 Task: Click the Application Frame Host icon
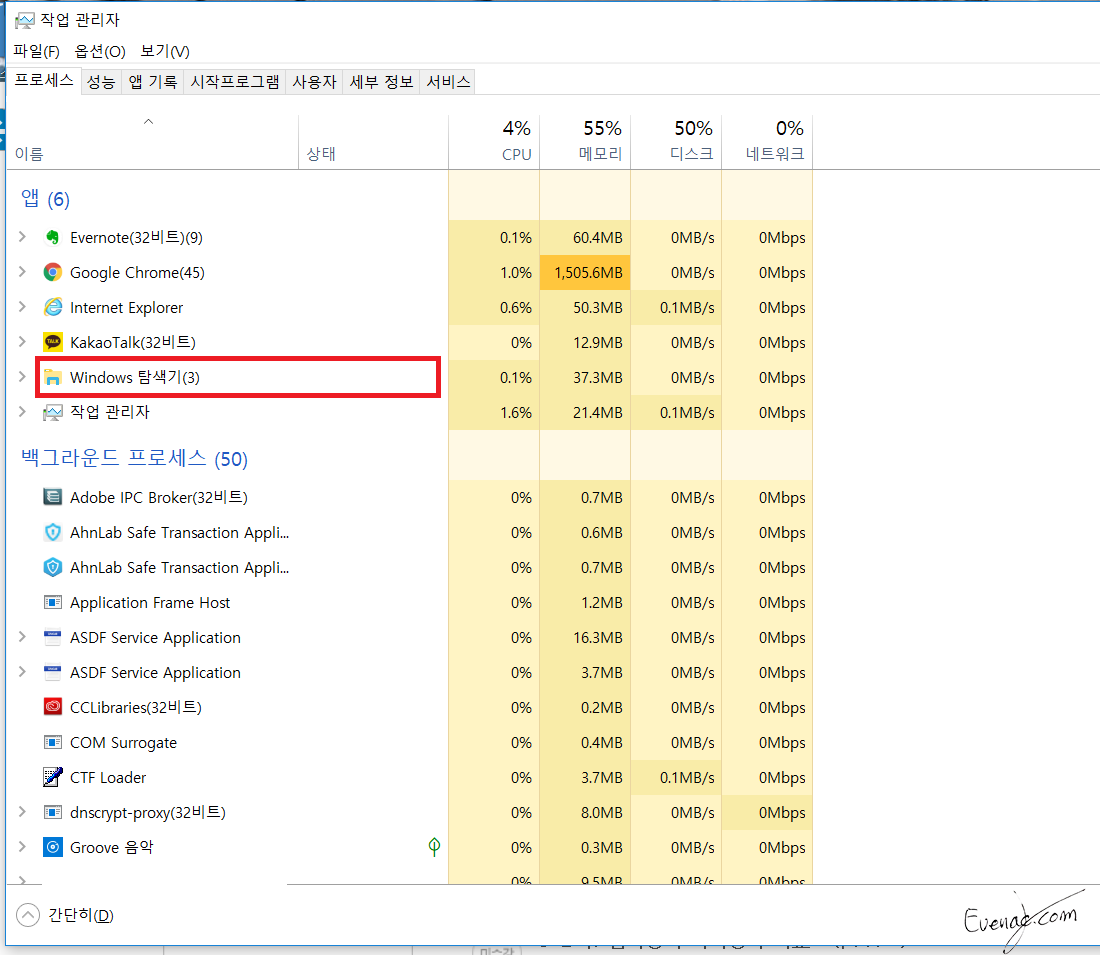tap(53, 602)
